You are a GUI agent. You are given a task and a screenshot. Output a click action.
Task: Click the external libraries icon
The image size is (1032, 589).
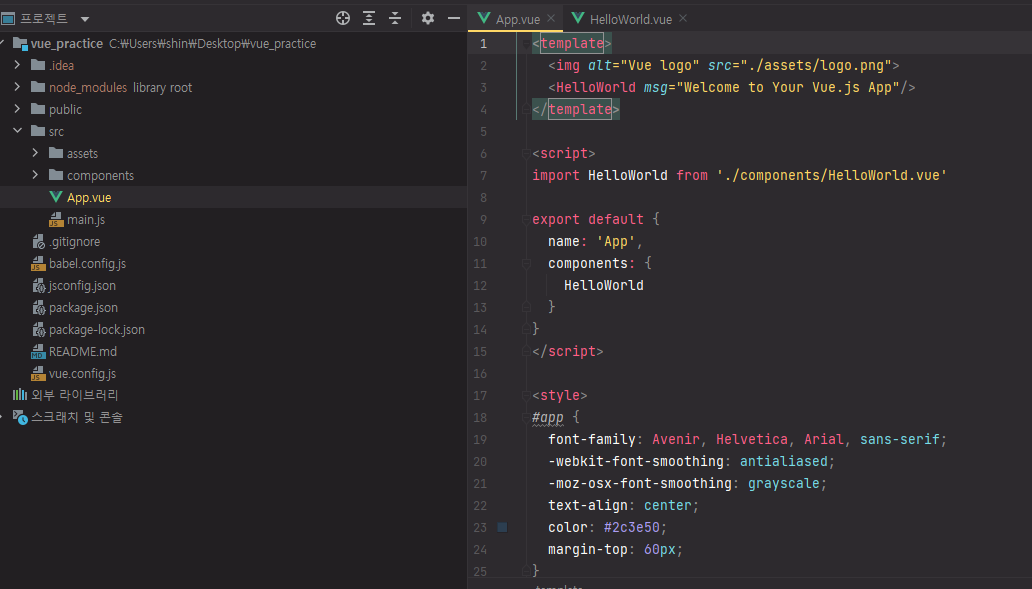20,395
